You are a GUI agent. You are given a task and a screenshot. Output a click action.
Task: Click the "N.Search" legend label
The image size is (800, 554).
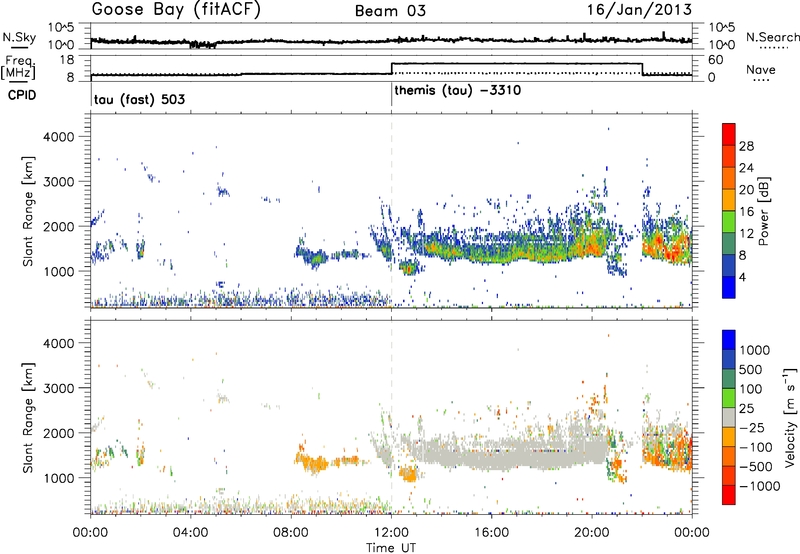772,37
